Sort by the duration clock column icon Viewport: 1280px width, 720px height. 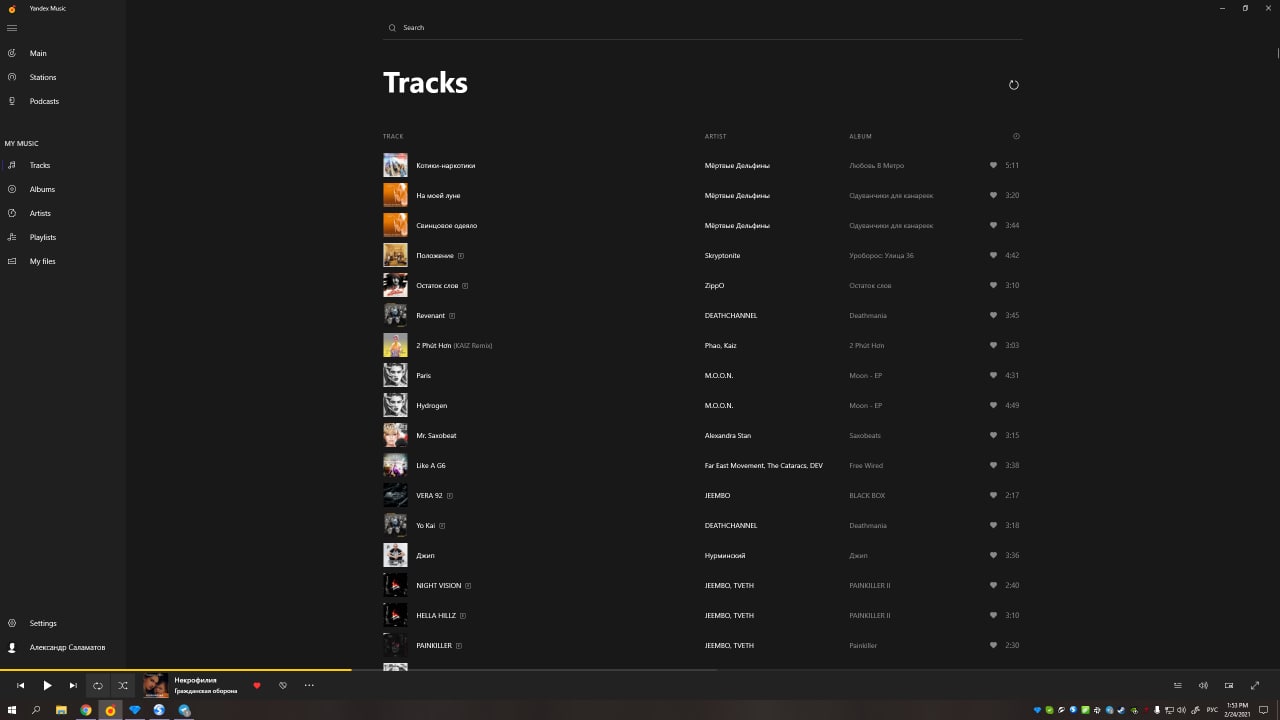(x=1016, y=136)
